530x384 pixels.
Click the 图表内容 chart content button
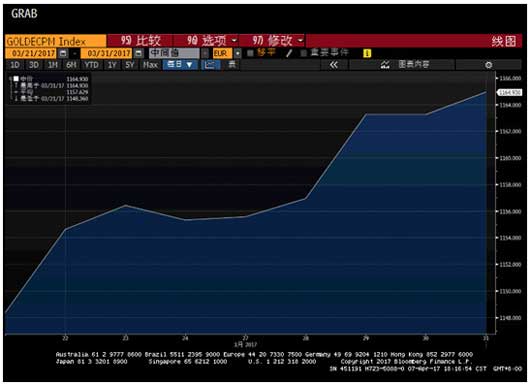405,65
